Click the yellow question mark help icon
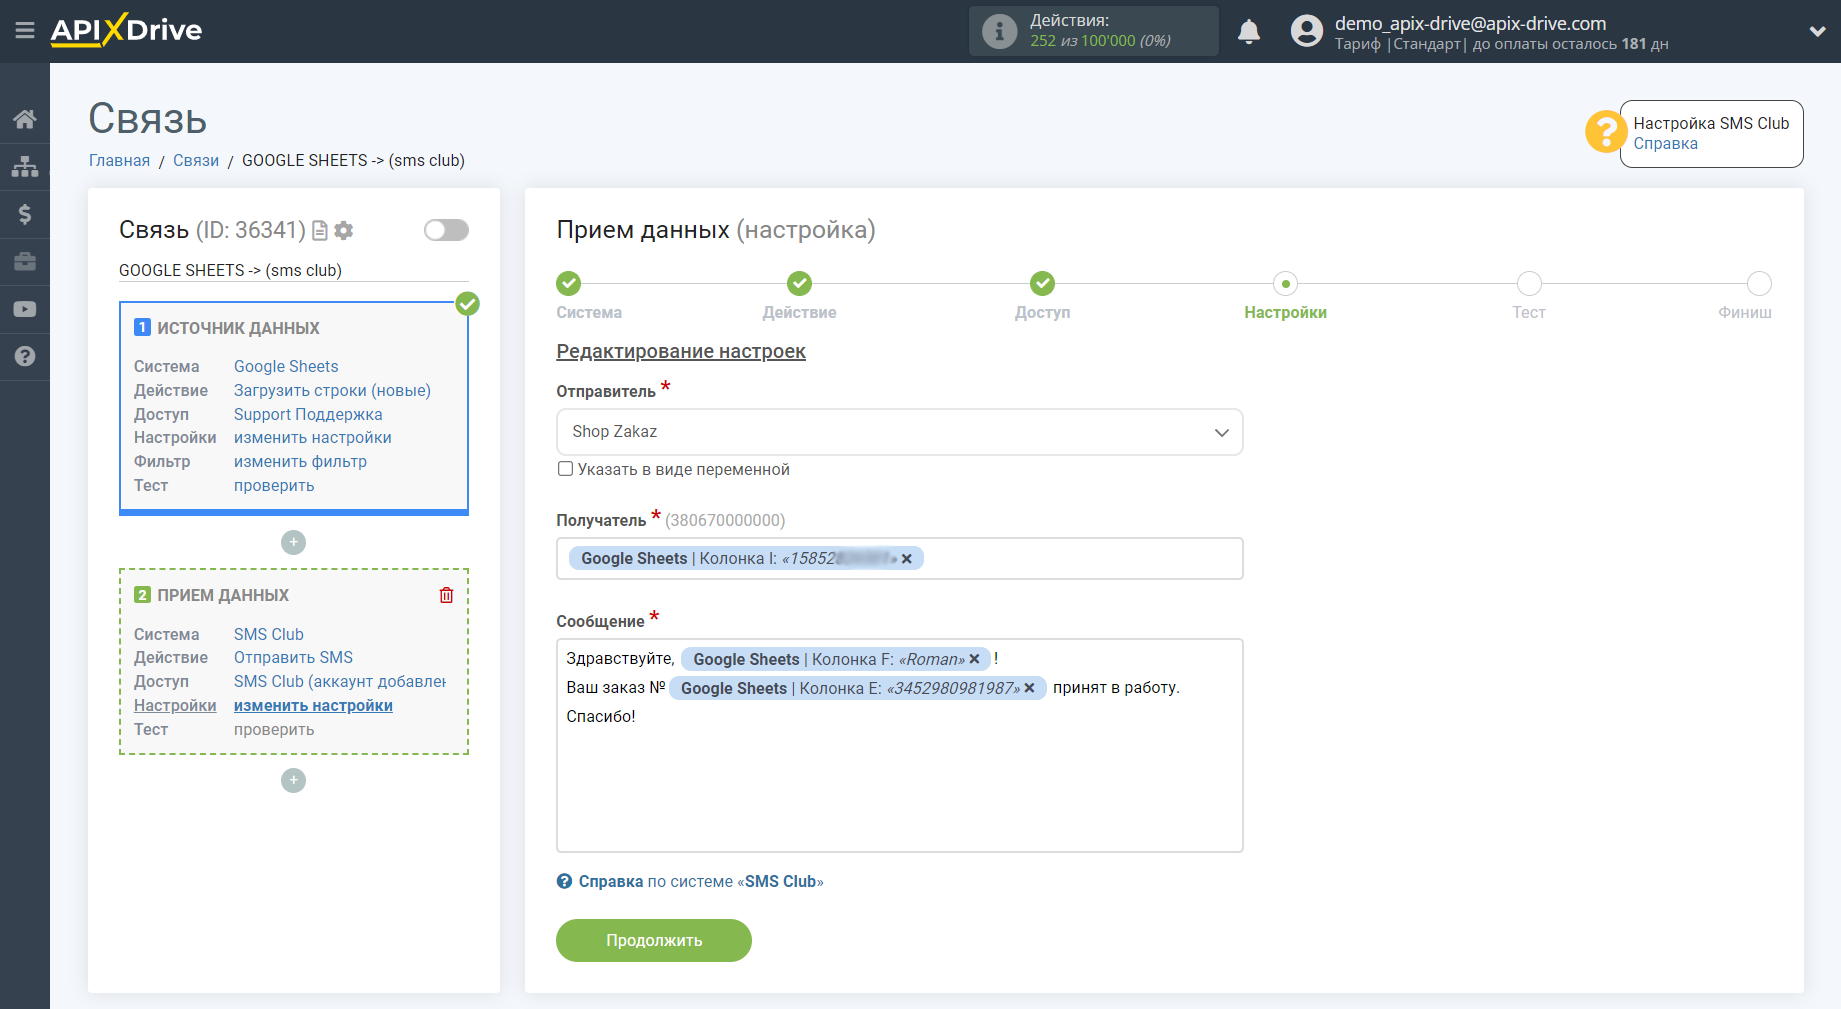The image size is (1841, 1009). [x=1605, y=132]
